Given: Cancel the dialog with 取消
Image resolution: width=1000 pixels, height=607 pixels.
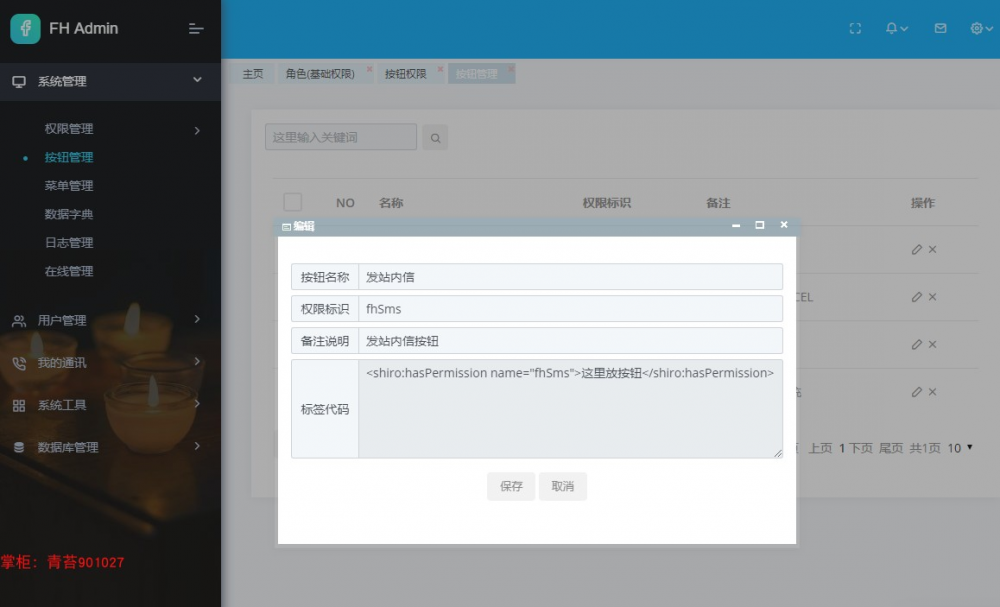Looking at the screenshot, I should tap(563, 486).
